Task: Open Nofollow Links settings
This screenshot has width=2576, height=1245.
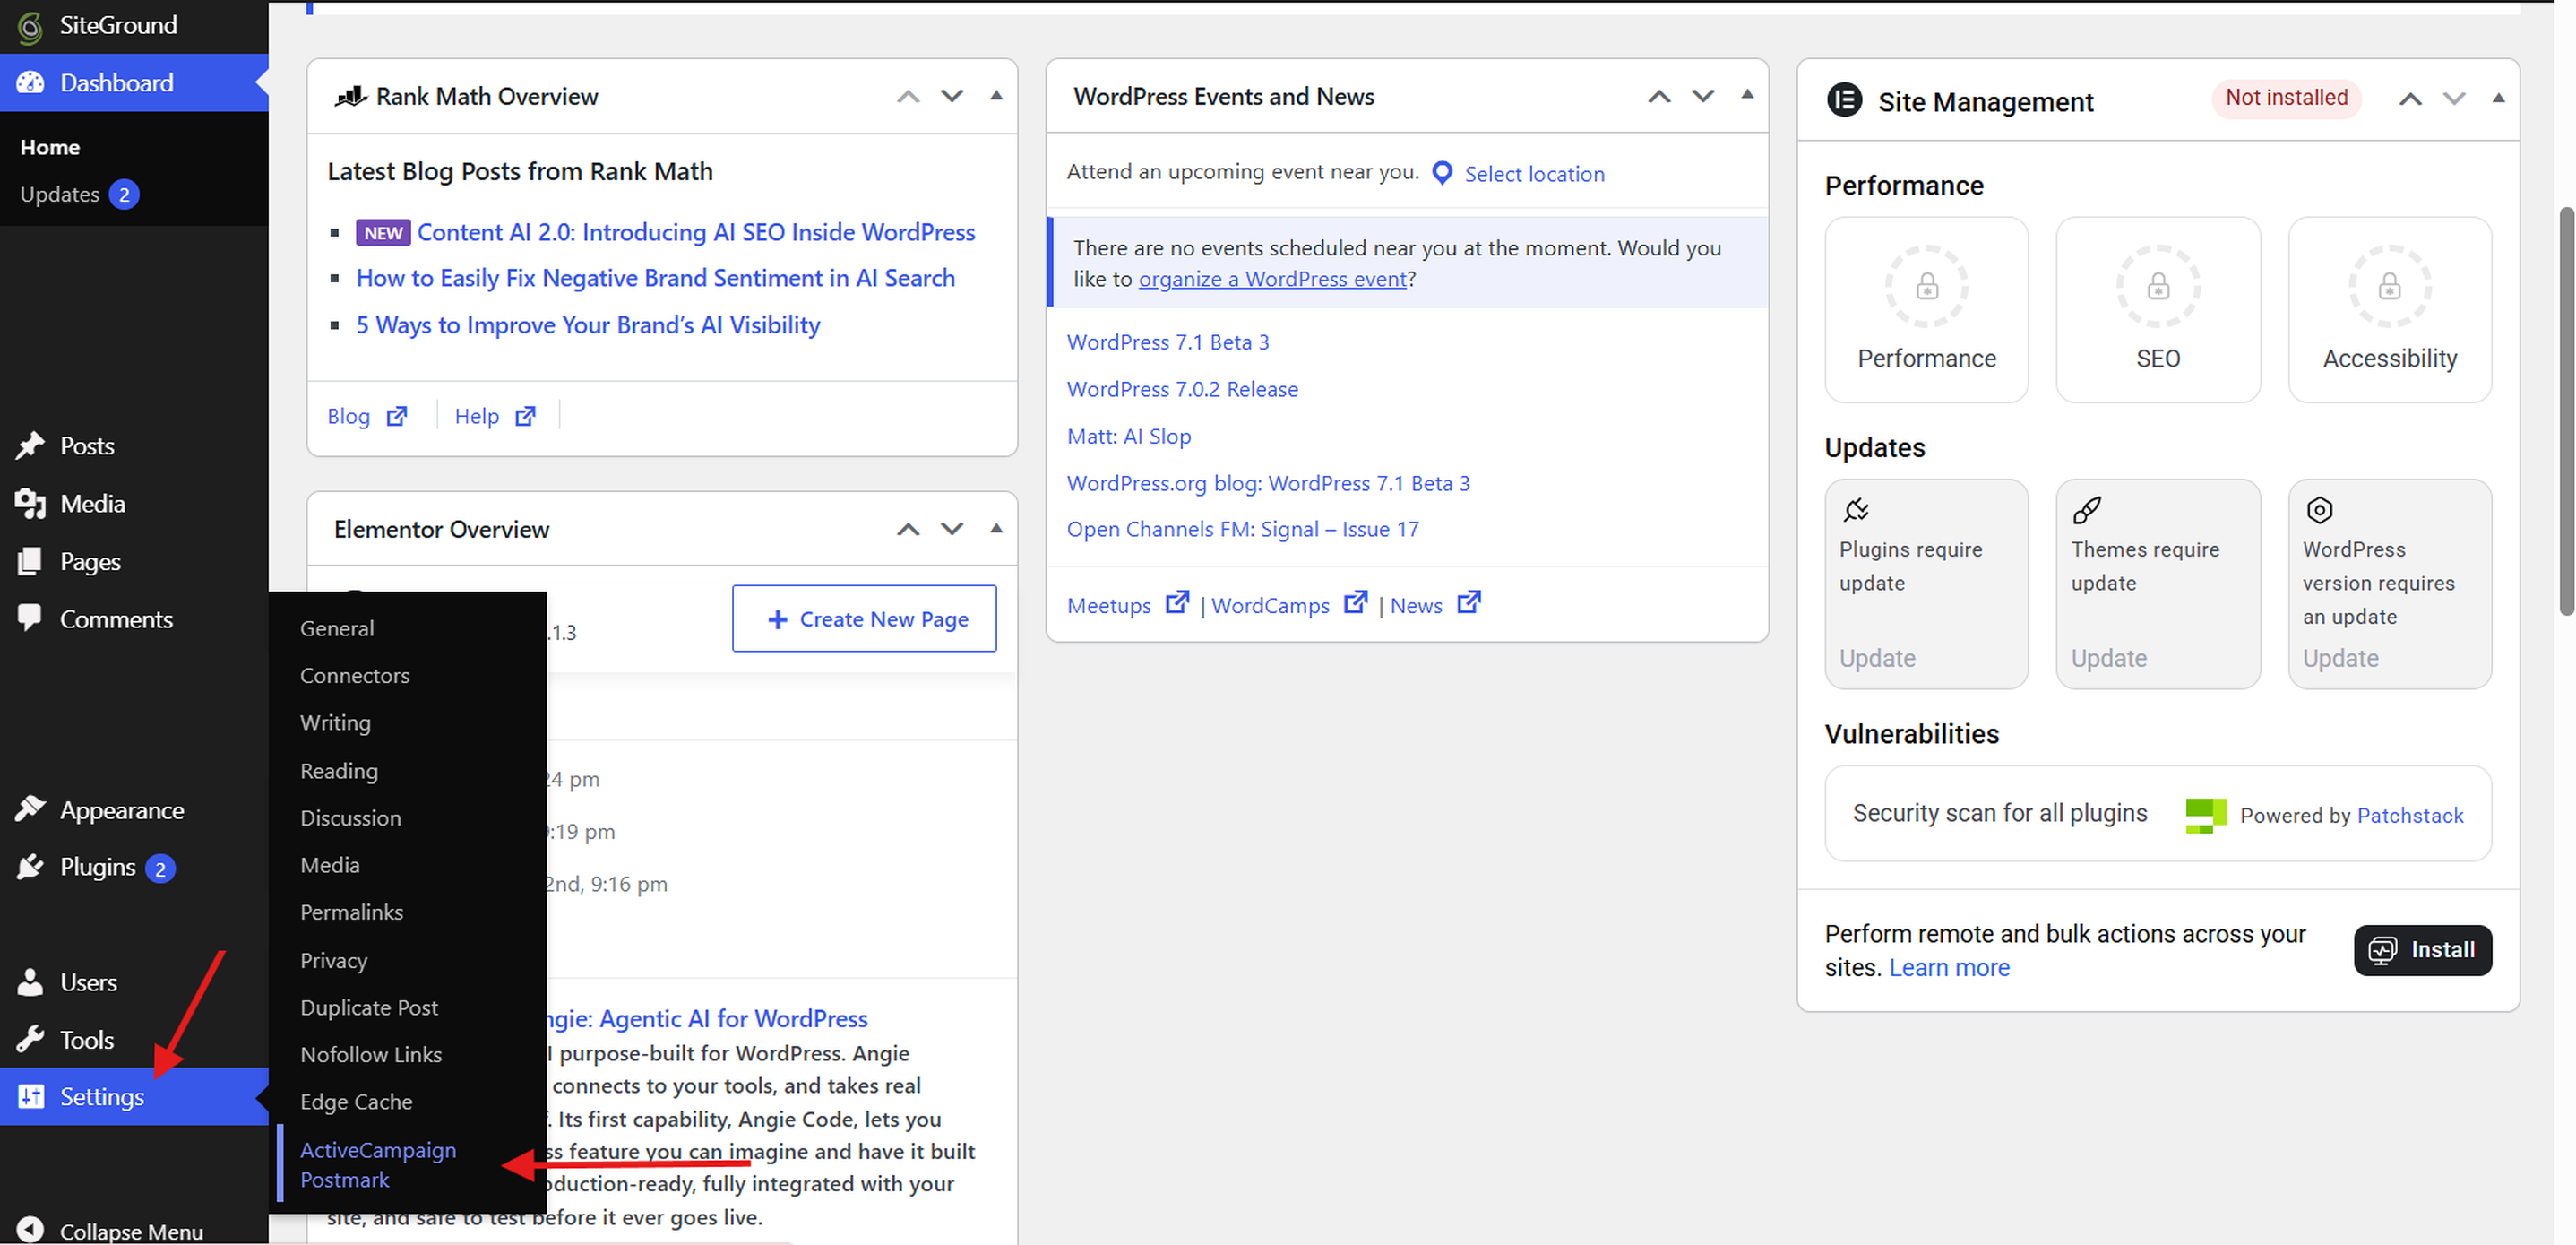Action: 371,1054
